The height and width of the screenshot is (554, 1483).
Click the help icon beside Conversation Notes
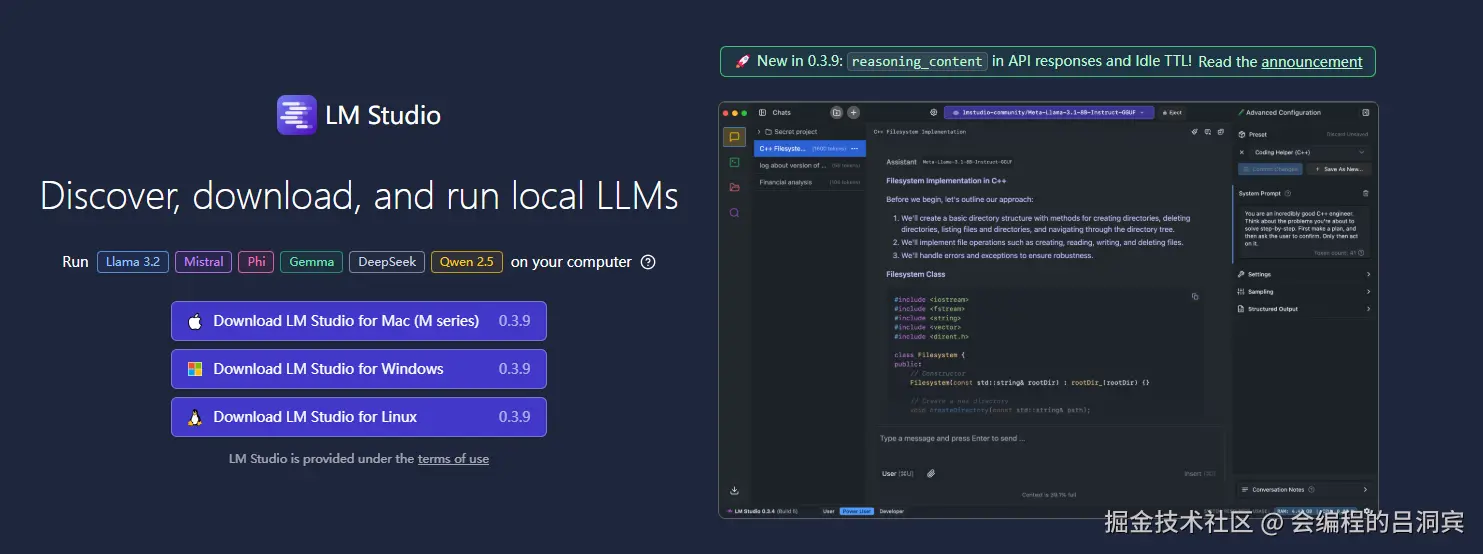1311,490
